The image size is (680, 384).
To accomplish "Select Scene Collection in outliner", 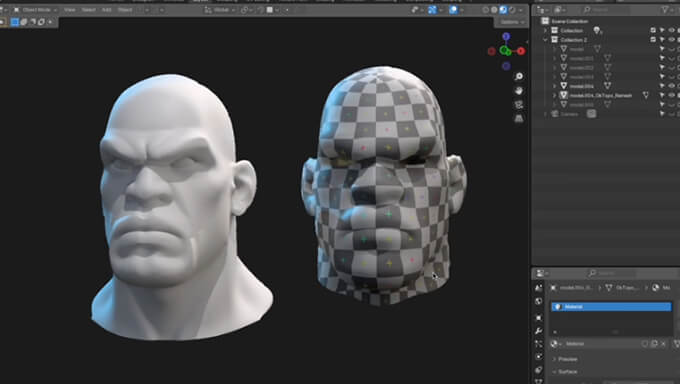I will [x=569, y=21].
